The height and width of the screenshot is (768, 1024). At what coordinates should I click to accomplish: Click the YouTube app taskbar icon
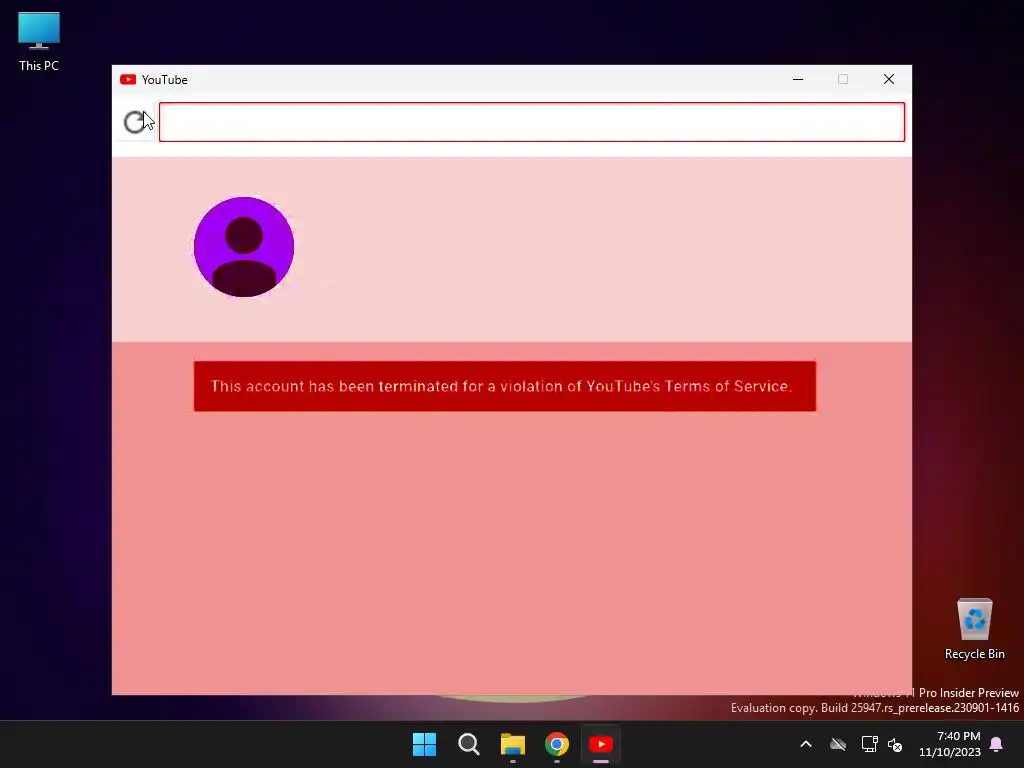[x=601, y=744]
